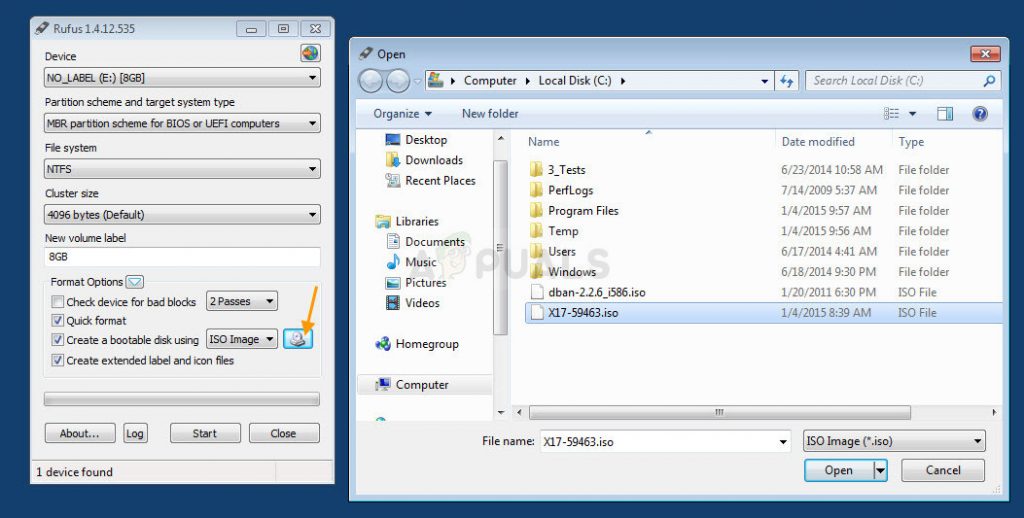Enable Check device for bad blocks

coord(57,302)
